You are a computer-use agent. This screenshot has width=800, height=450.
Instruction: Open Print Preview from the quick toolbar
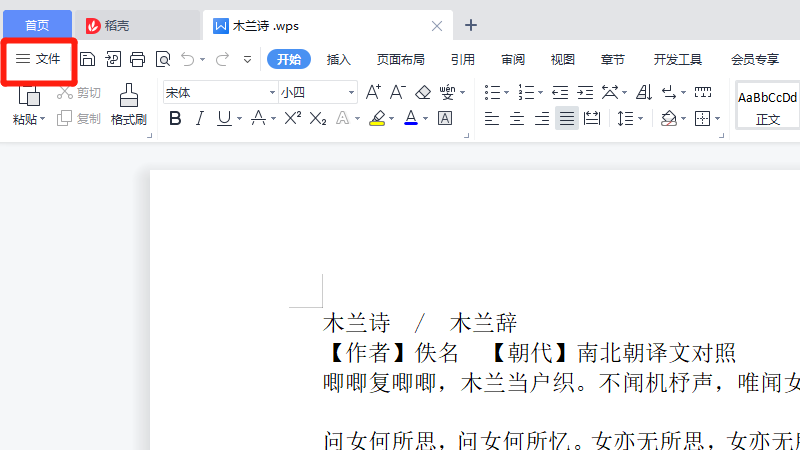[163, 60]
